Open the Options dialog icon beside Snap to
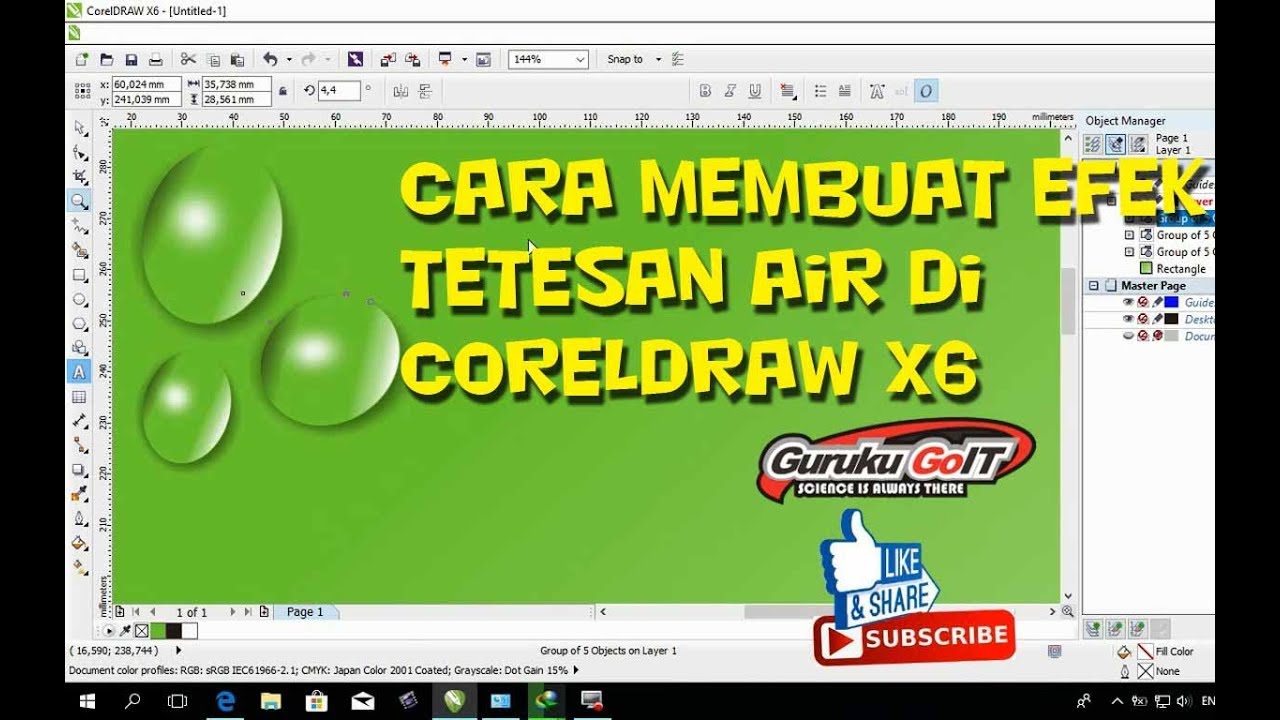 pos(678,60)
